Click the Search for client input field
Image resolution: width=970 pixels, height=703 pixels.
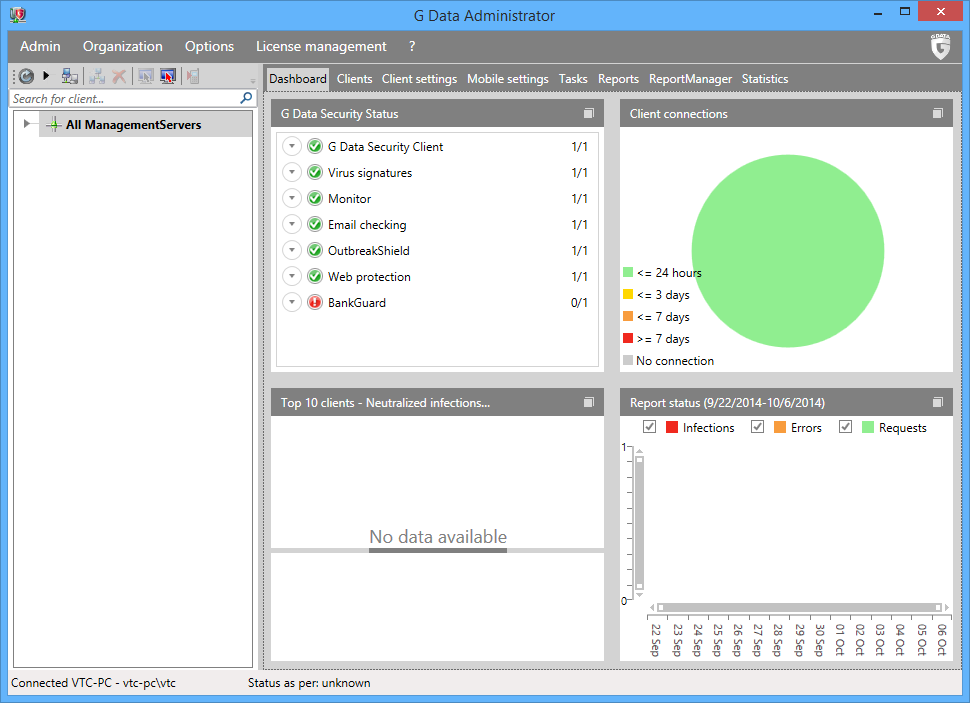pyautogui.click(x=122, y=99)
